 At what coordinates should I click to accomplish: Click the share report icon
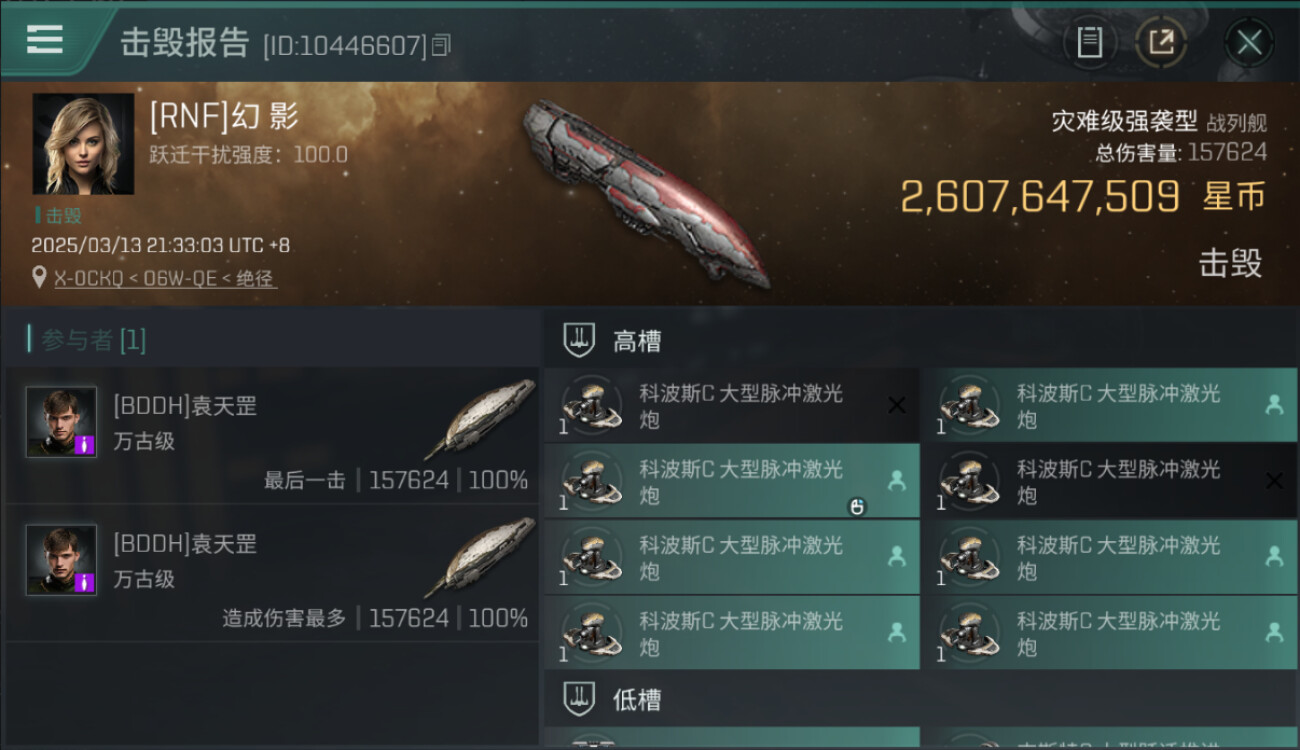[1161, 42]
